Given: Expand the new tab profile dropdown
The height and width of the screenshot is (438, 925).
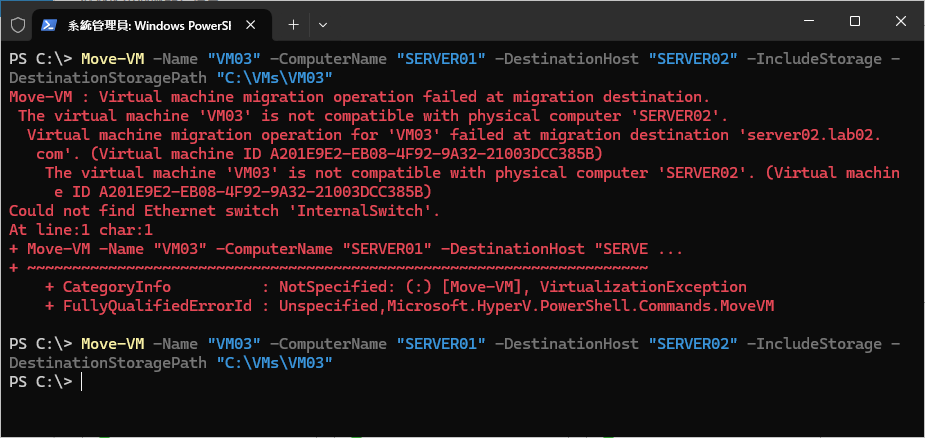Looking at the screenshot, I should pyautogui.click(x=322, y=22).
